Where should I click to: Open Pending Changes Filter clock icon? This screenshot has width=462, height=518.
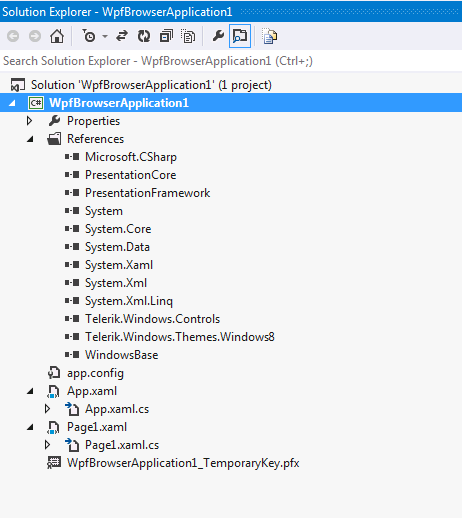pyautogui.click(x=89, y=36)
